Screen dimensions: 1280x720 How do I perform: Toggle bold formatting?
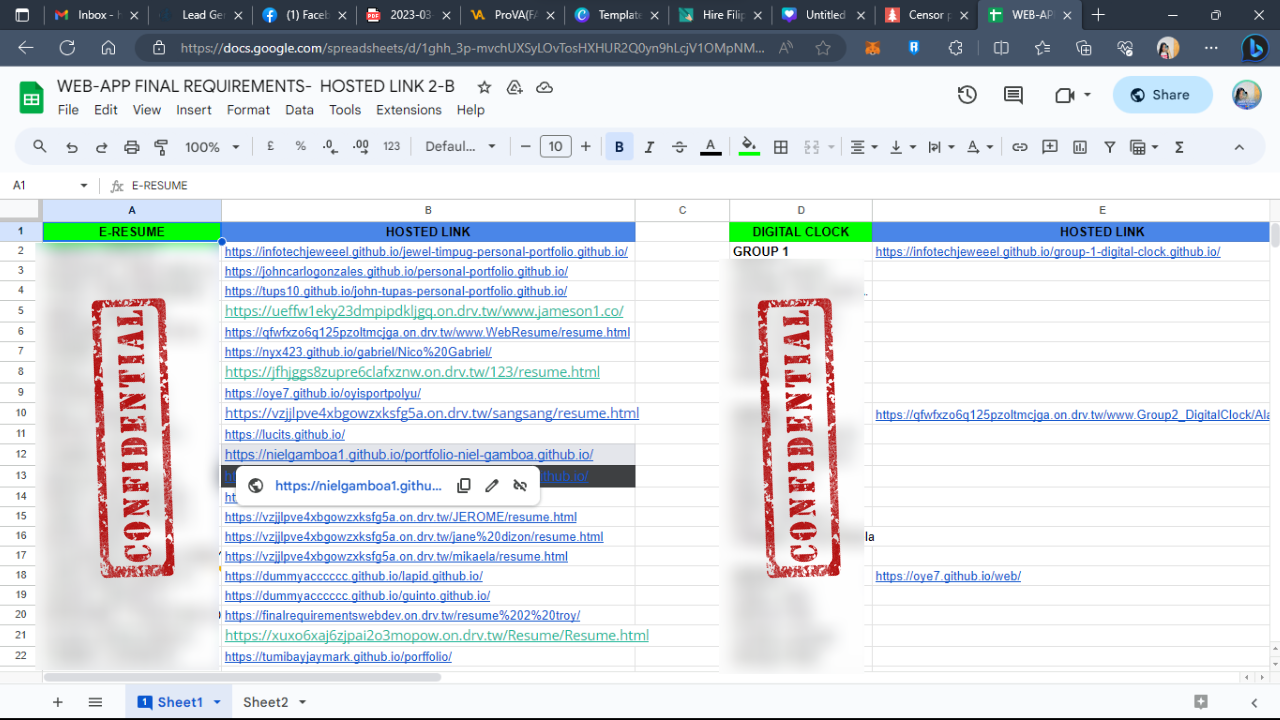point(619,147)
